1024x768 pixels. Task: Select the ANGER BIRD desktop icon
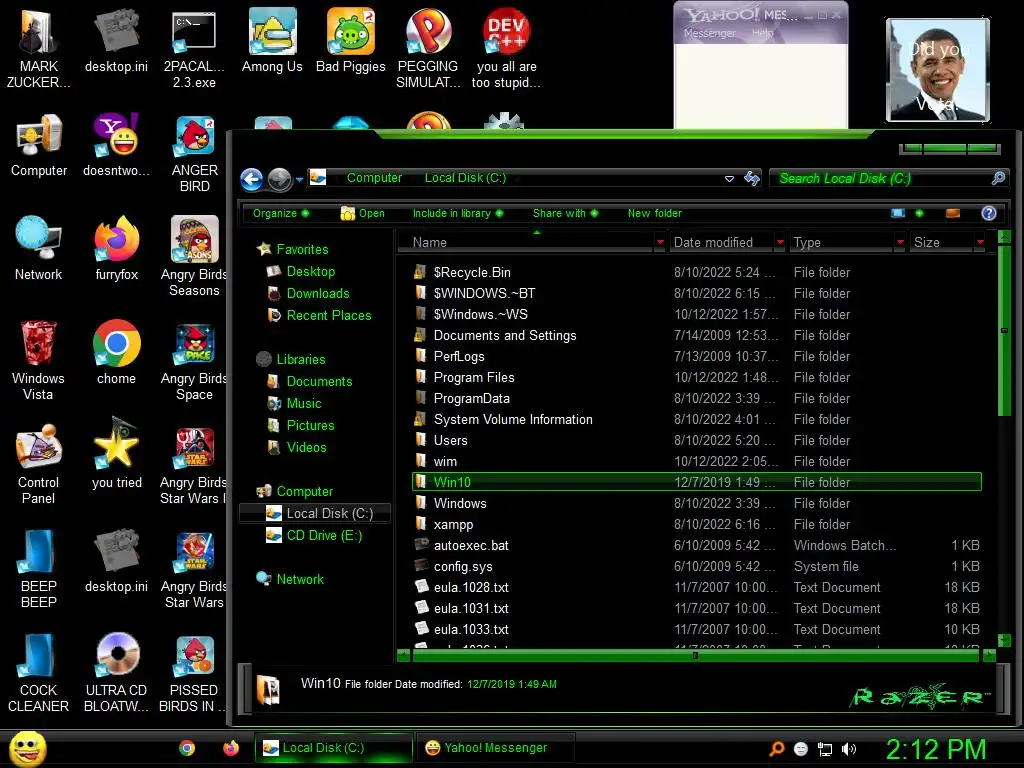pyautogui.click(x=194, y=153)
